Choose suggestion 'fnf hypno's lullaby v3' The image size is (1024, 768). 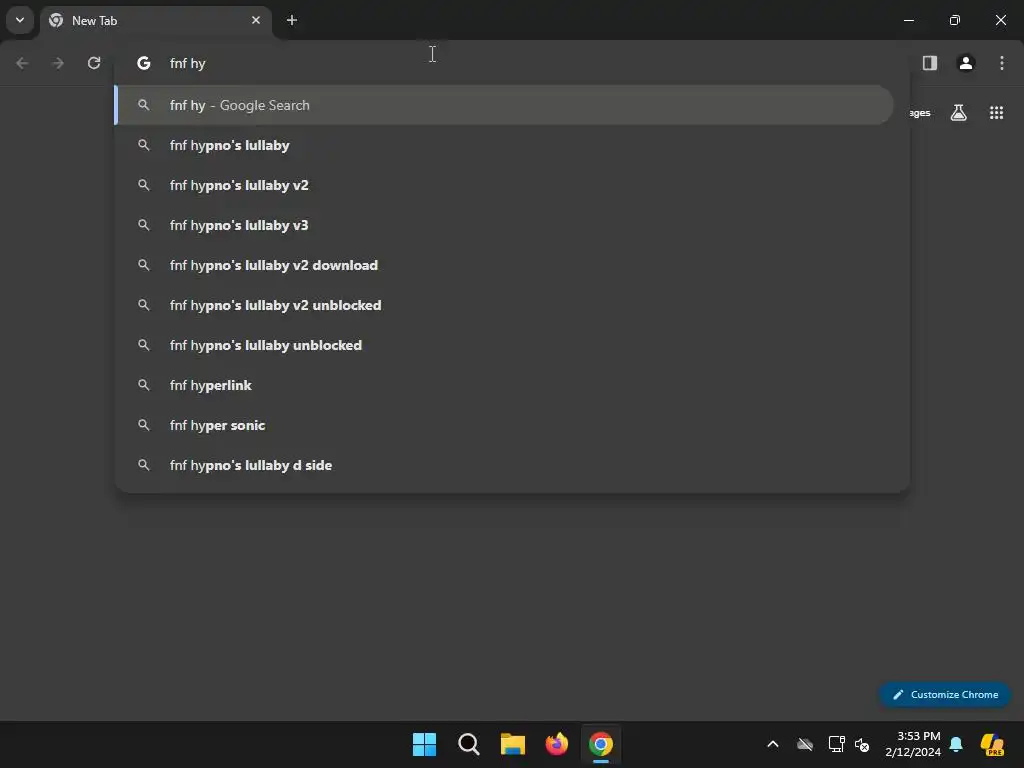click(504, 225)
